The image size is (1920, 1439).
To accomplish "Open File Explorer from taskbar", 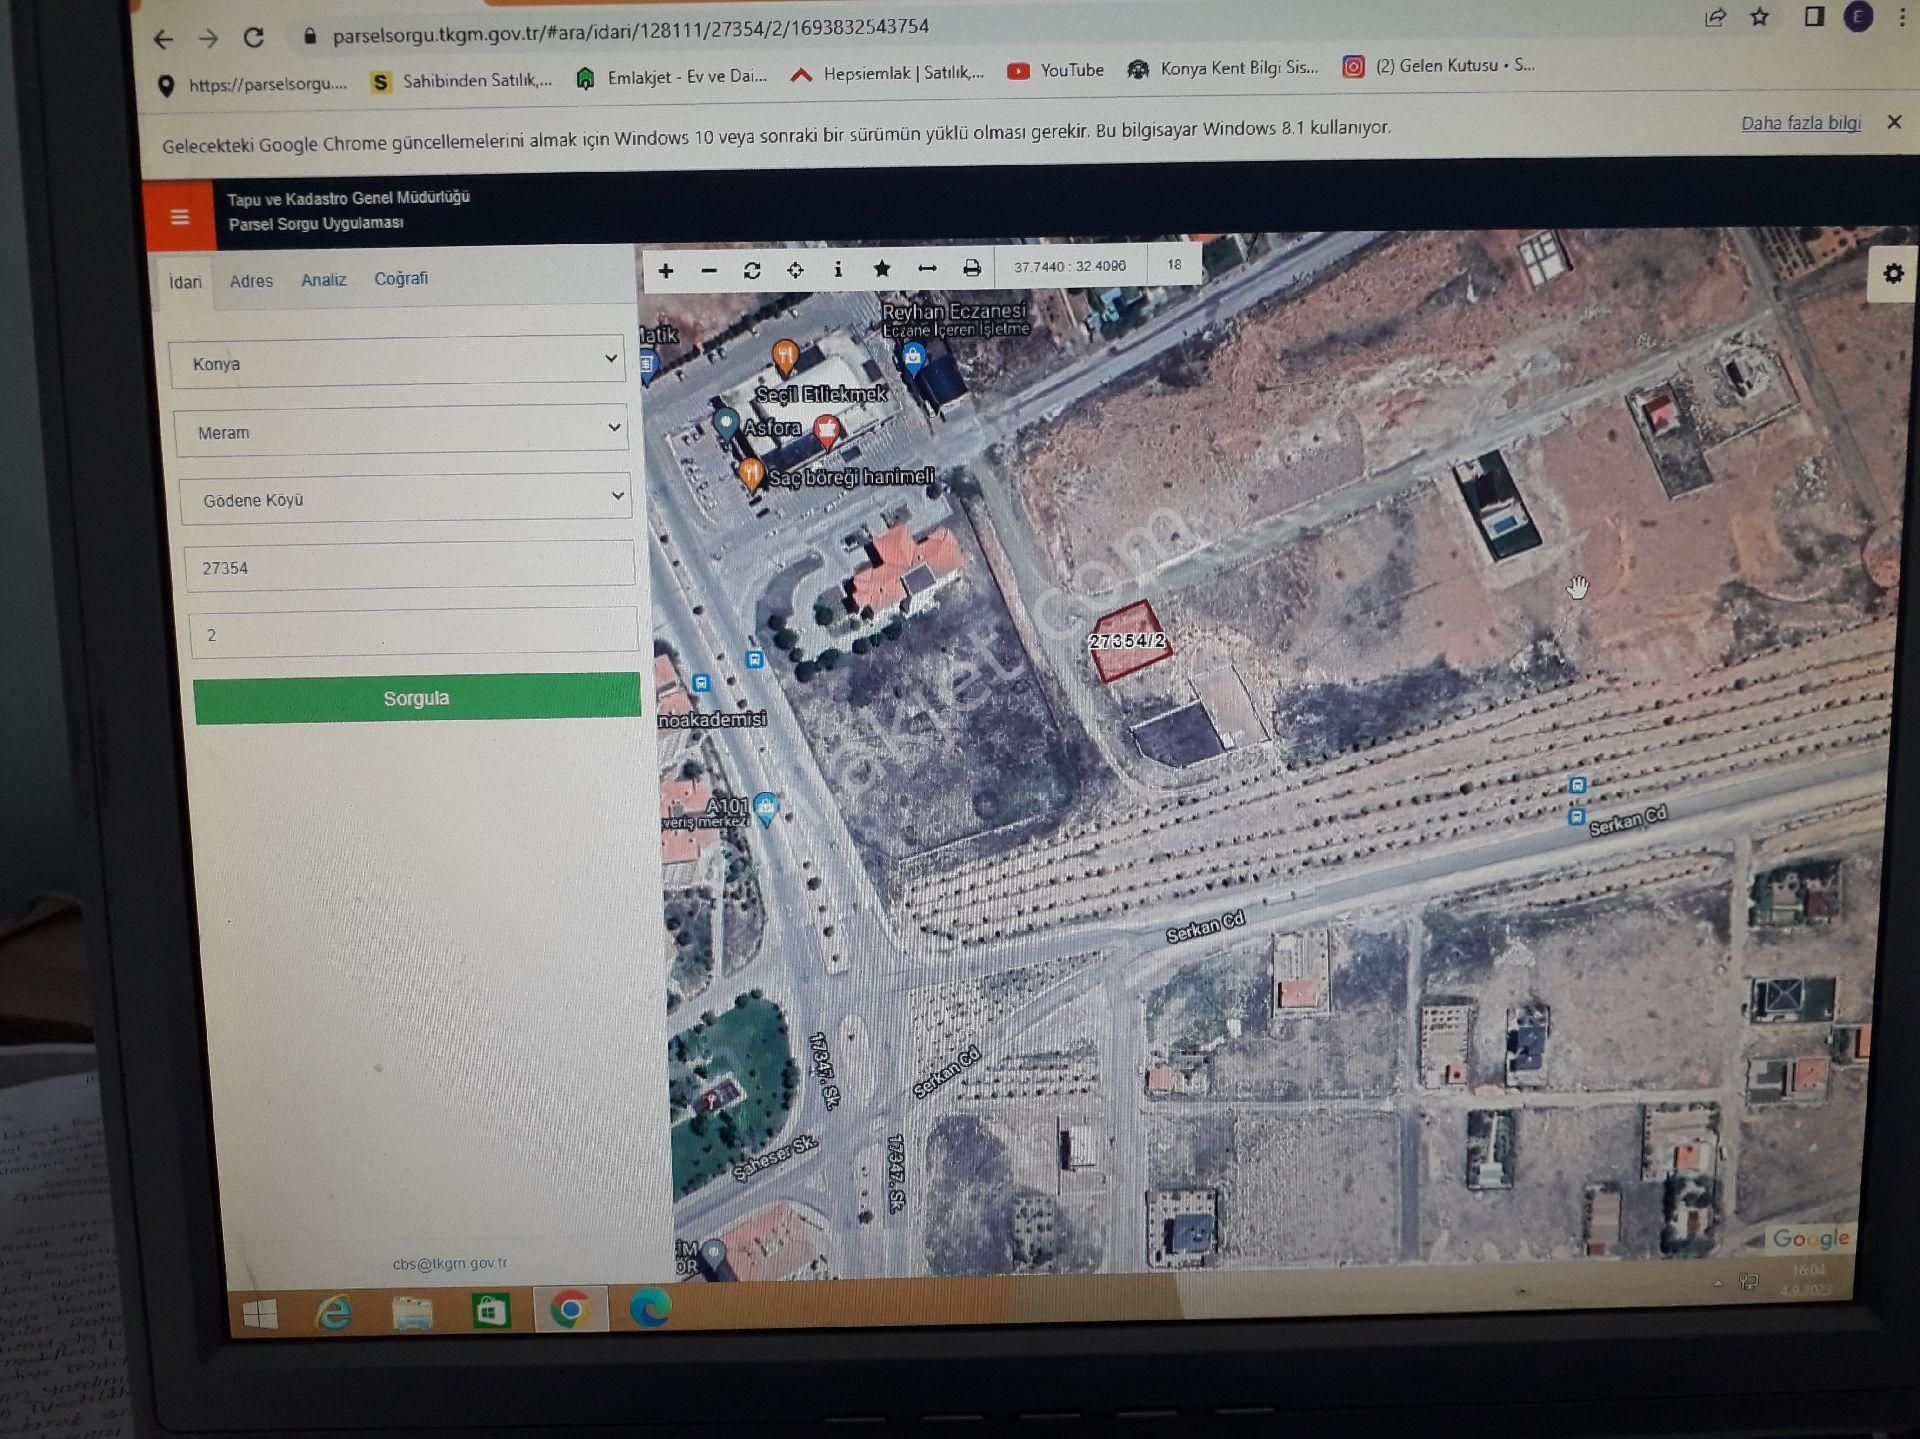I will coord(412,1312).
